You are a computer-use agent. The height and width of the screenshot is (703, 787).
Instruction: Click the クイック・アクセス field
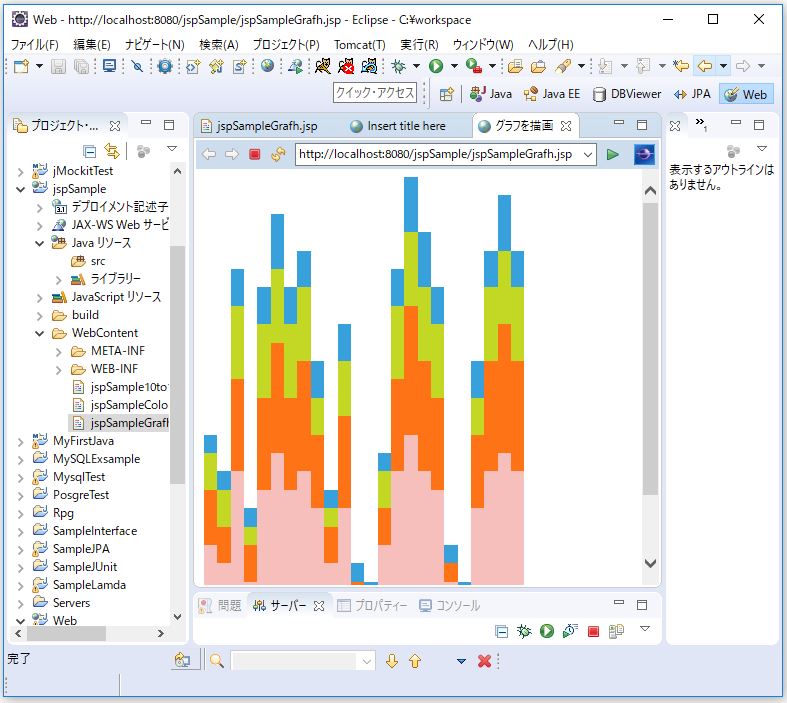[375, 93]
